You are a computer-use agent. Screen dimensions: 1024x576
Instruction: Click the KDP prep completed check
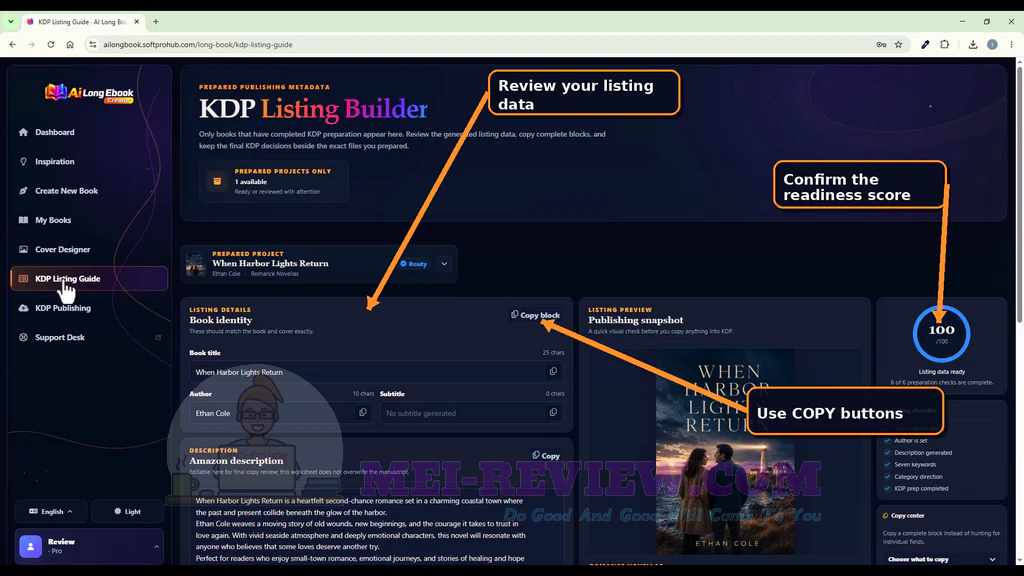[x=916, y=488]
